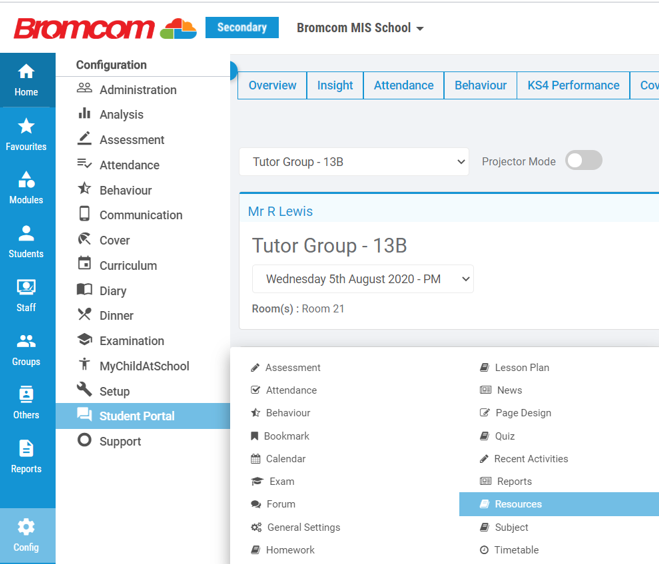This screenshot has height=564, width=659.
Task: Click the Secondary button
Action: click(242, 28)
